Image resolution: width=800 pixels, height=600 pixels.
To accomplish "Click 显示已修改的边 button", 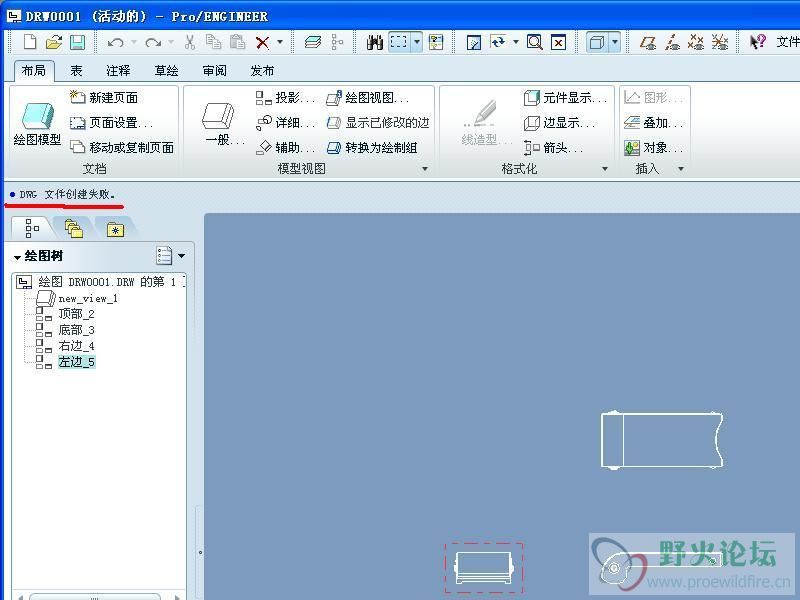I will (378, 122).
